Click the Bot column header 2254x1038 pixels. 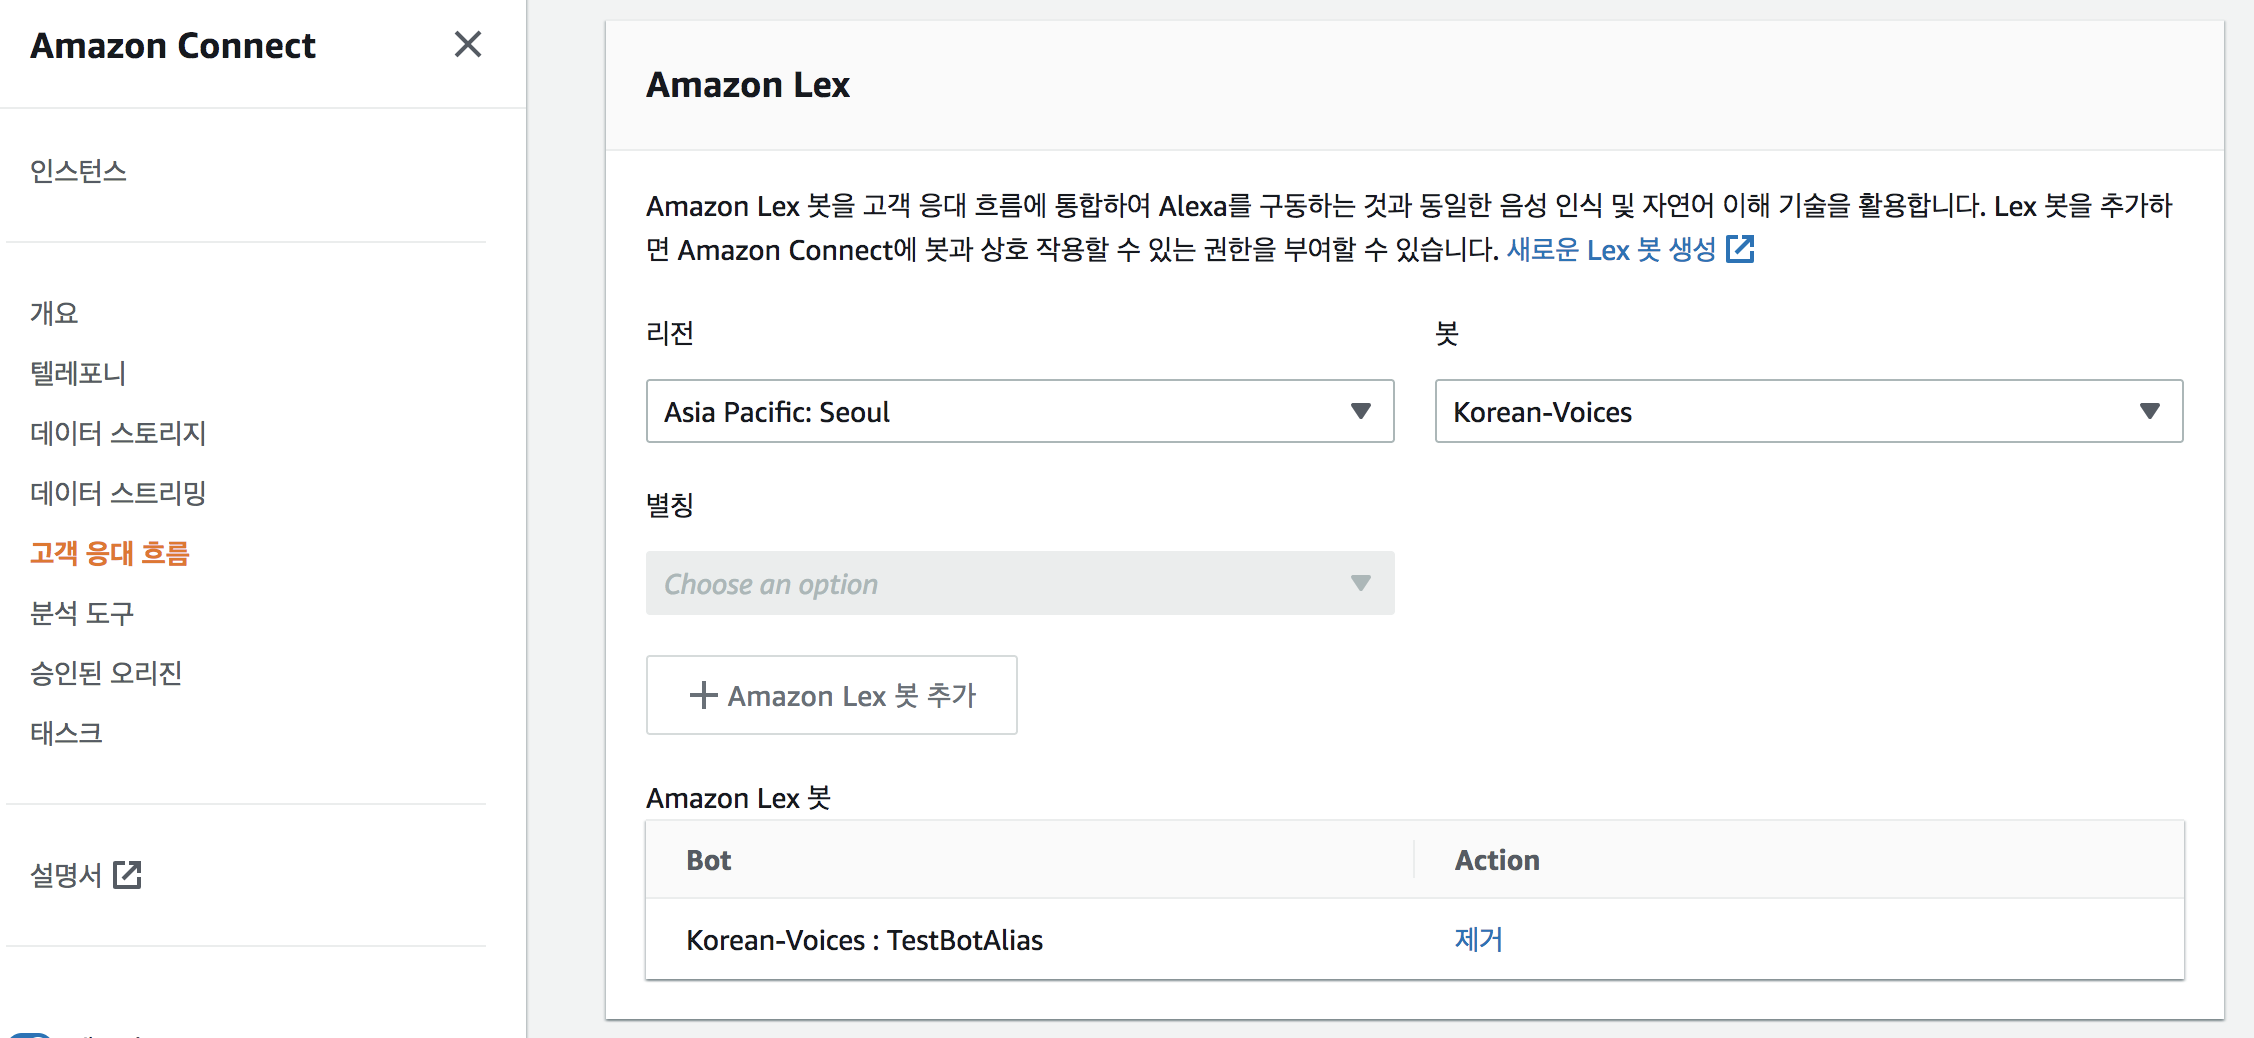709,860
